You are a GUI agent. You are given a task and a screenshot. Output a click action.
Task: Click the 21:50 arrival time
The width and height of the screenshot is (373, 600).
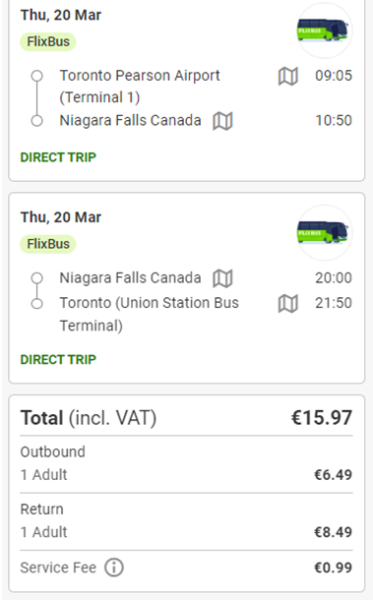(x=333, y=303)
